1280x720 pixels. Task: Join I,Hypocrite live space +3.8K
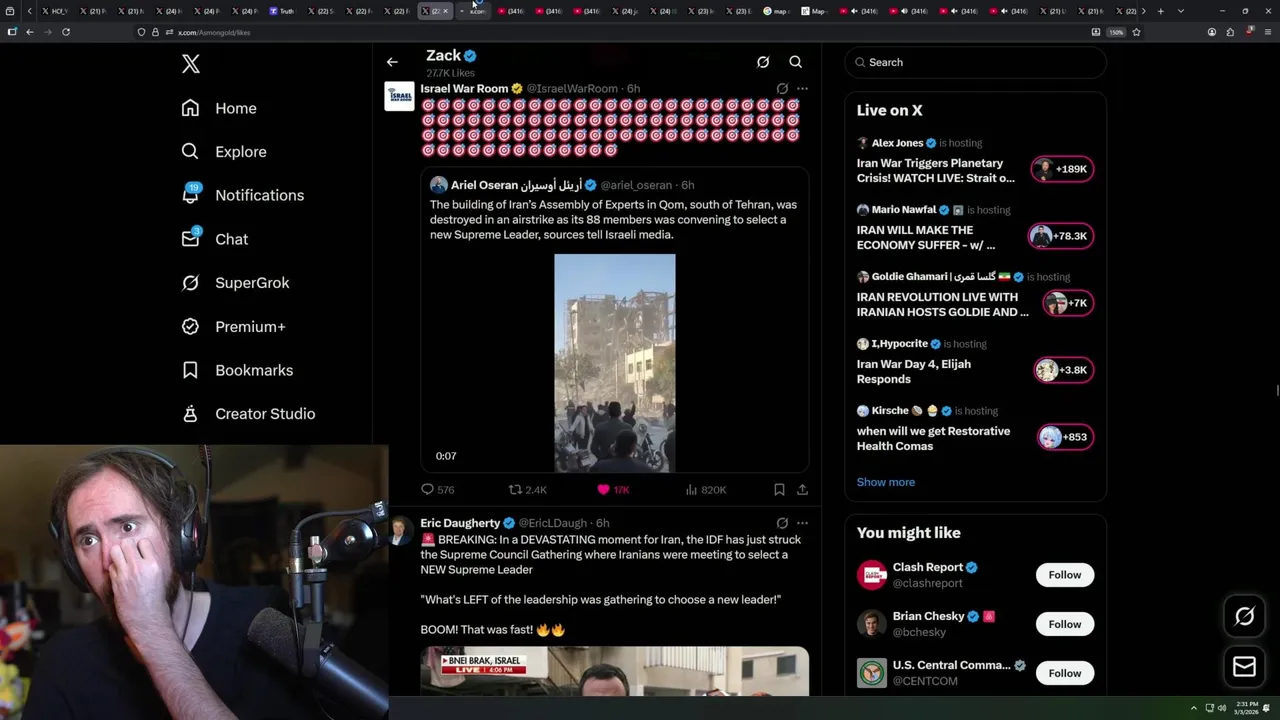click(x=1063, y=370)
